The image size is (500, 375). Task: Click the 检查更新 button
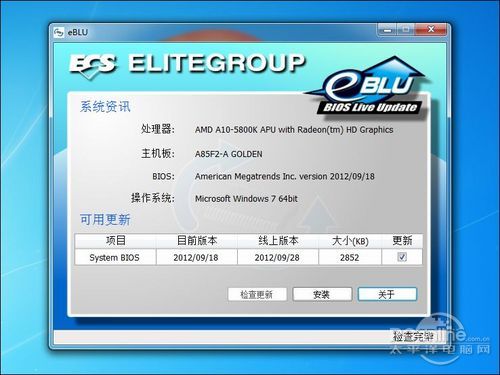[257, 294]
